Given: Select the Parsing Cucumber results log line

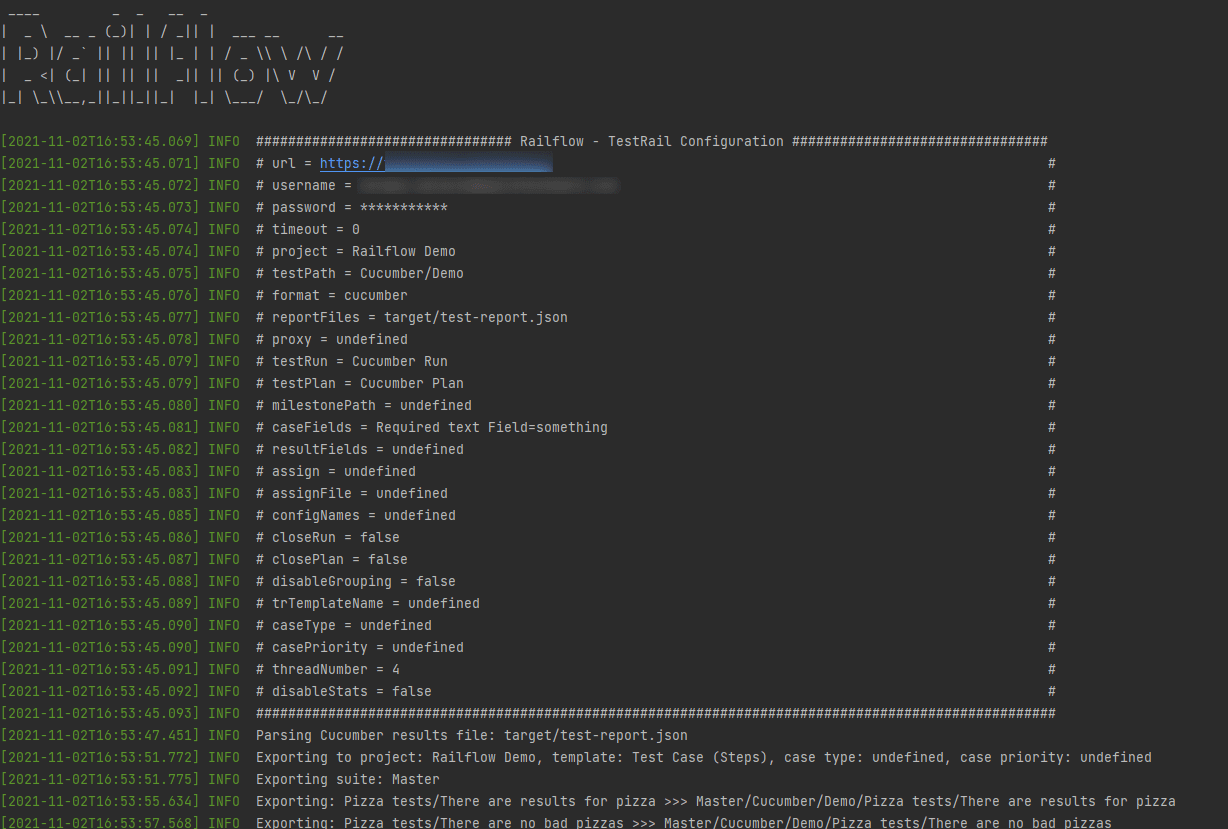Looking at the screenshot, I should pyautogui.click(x=472, y=735).
